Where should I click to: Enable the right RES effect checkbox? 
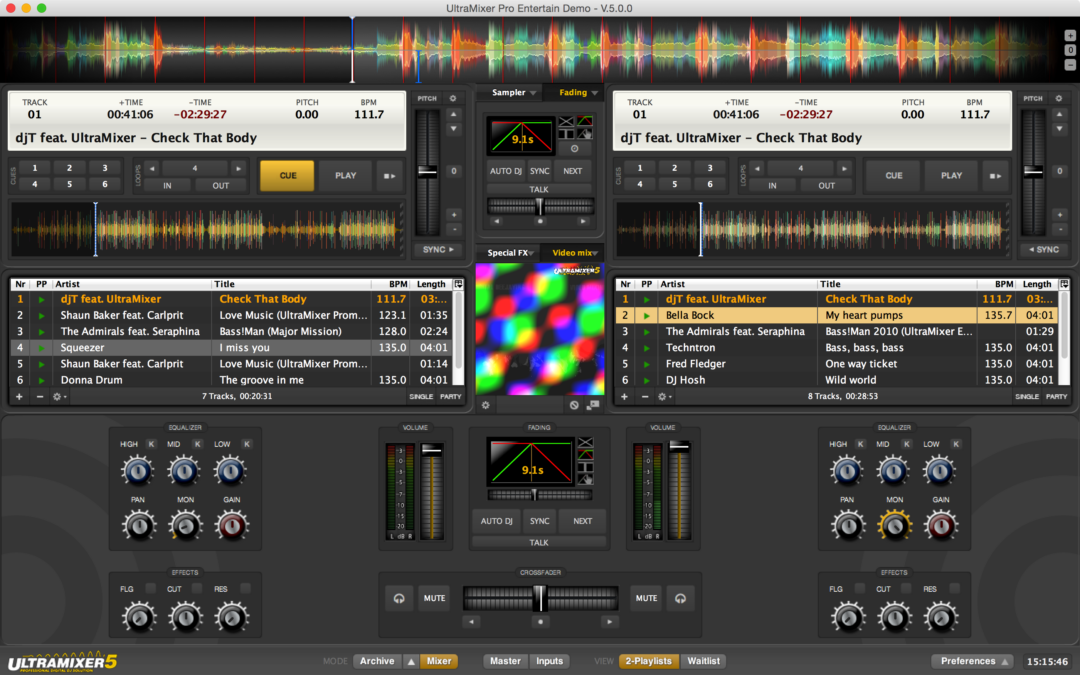pos(954,588)
